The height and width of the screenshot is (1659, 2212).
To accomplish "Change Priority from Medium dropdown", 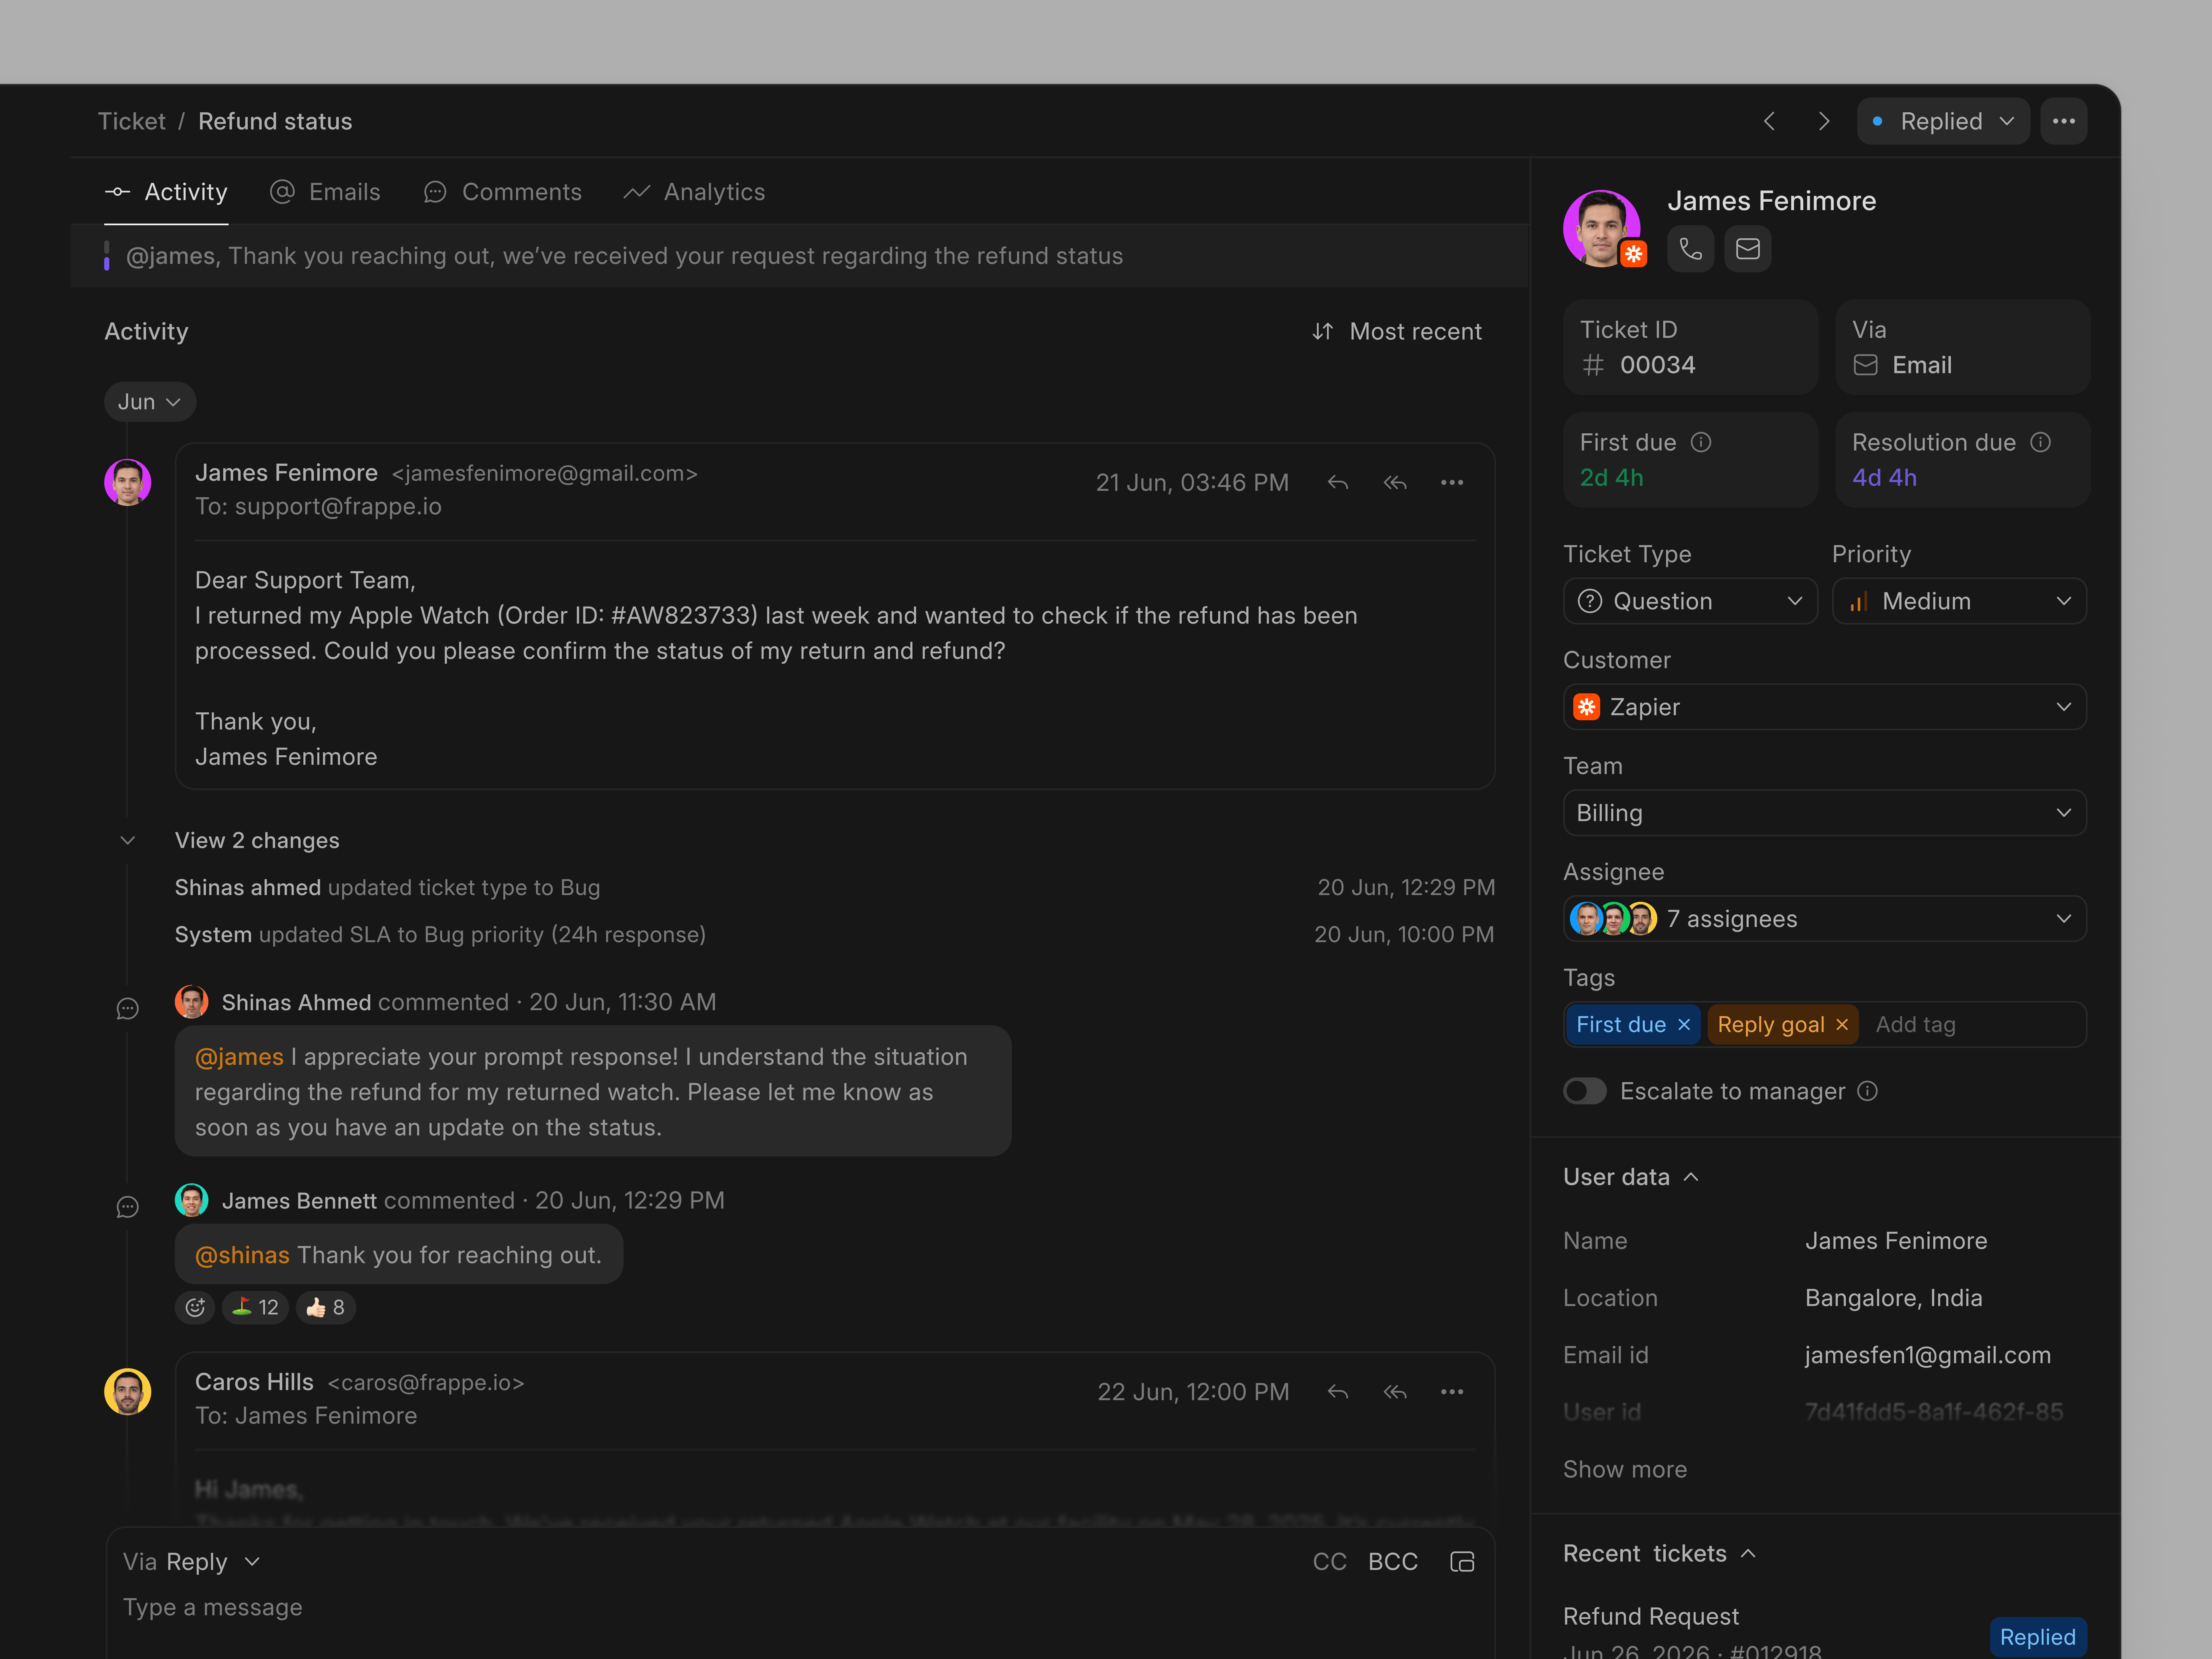I will [1959, 601].
